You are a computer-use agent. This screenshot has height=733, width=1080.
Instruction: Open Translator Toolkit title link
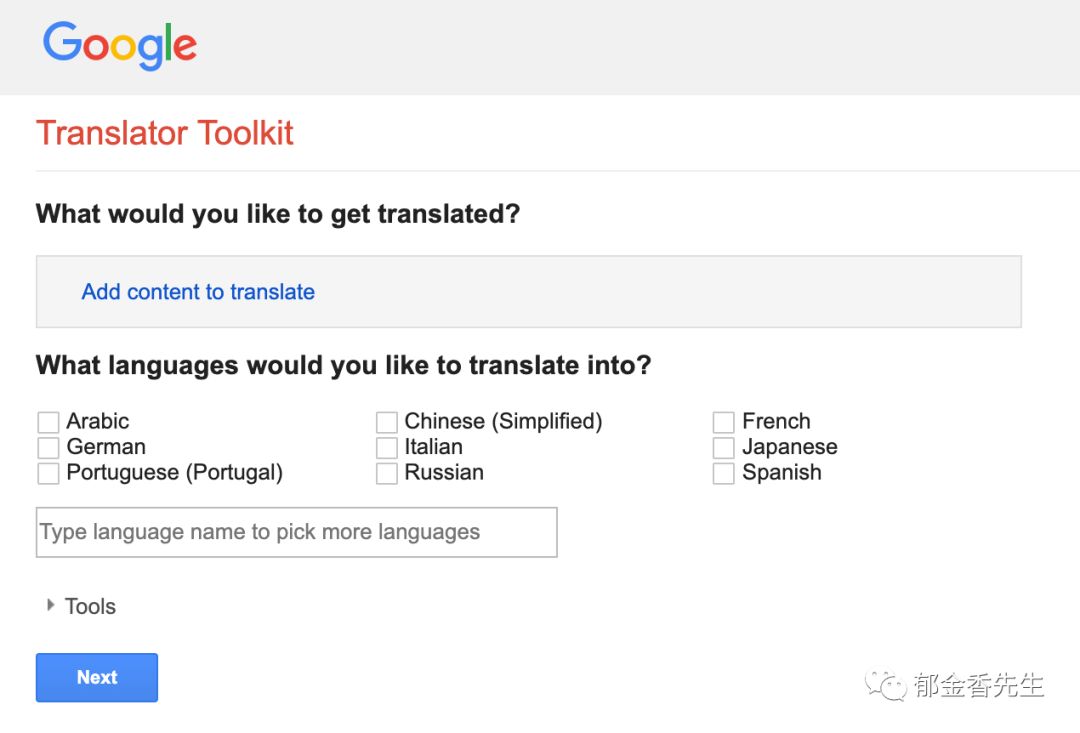click(165, 133)
